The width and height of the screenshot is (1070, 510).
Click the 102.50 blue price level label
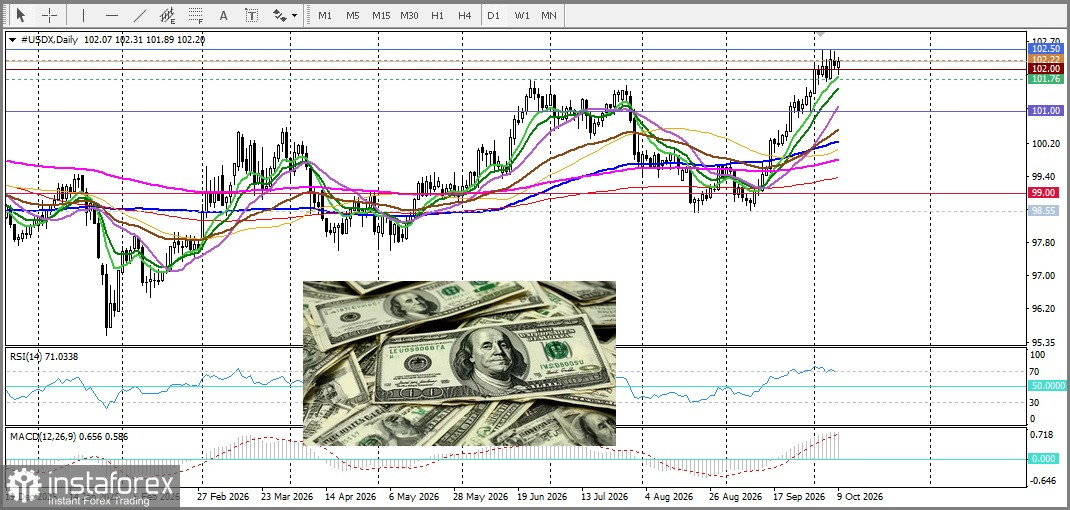(x=1045, y=49)
